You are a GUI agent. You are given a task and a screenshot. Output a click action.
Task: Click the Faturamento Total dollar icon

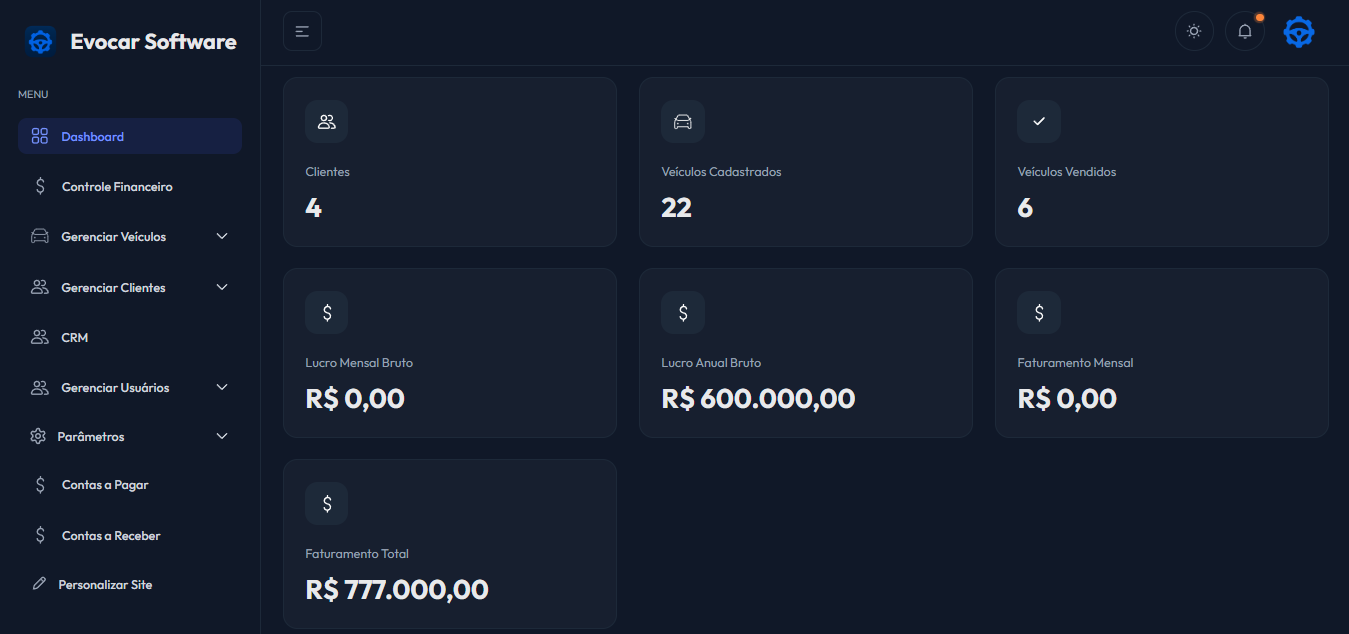point(327,504)
